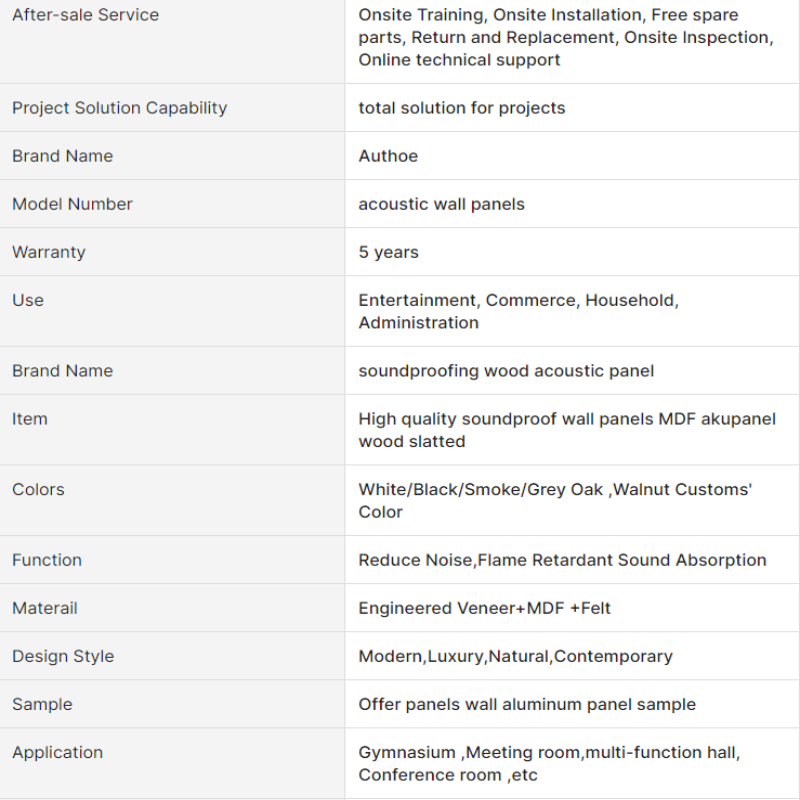Click the "Colors" row label
The width and height of the screenshot is (800, 800).
tap(38, 489)
